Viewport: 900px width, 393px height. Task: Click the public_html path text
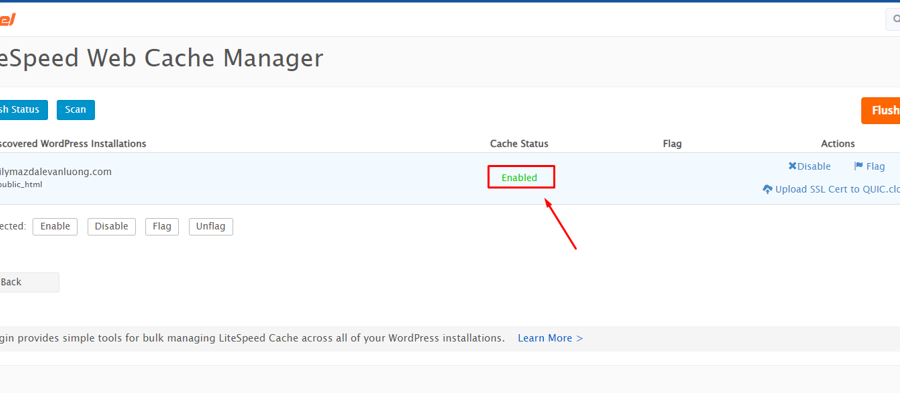(x=21, y=185)
